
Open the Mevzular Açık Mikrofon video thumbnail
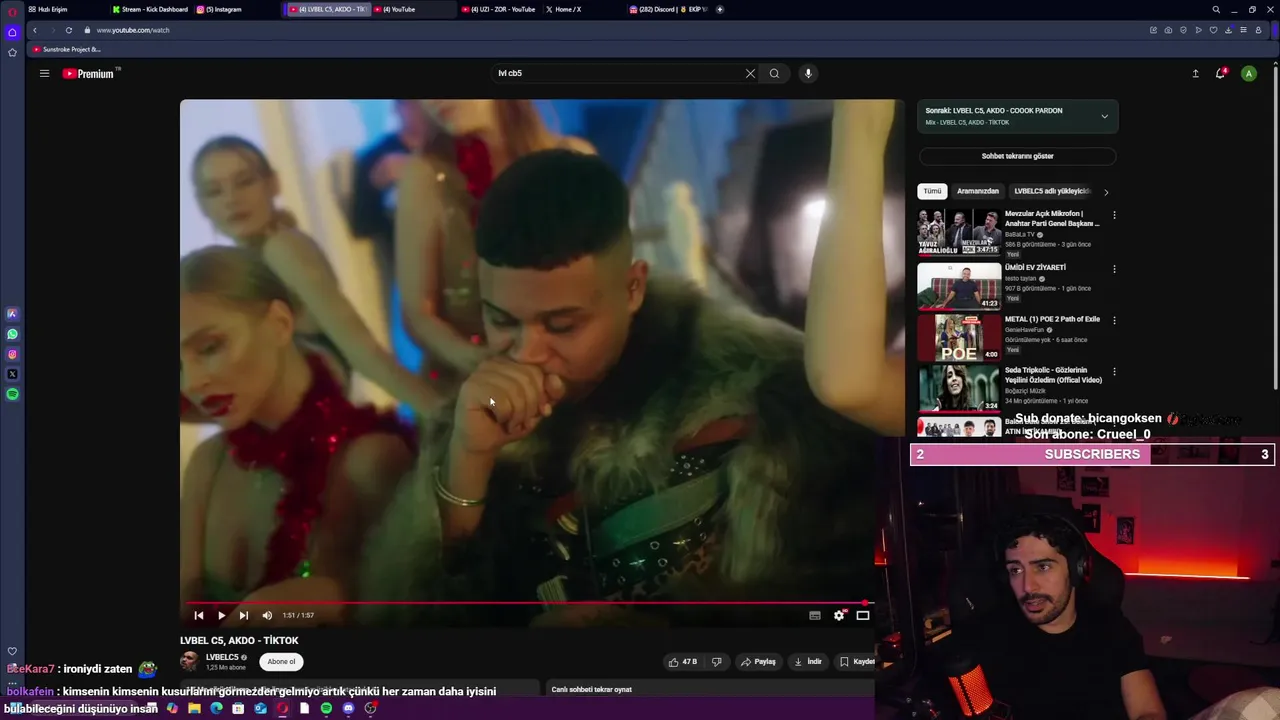tap(959, 233)
